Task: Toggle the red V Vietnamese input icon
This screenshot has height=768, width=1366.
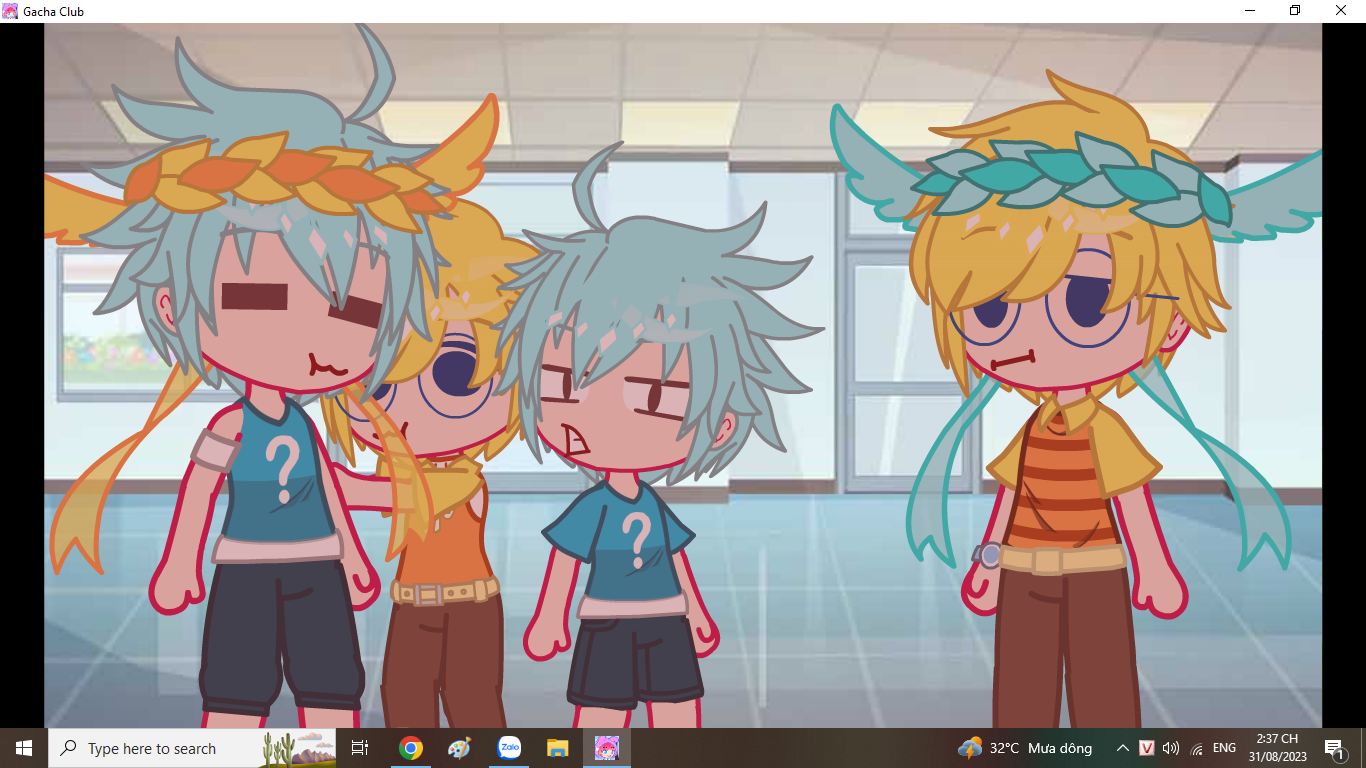Action: (1147, 748)
